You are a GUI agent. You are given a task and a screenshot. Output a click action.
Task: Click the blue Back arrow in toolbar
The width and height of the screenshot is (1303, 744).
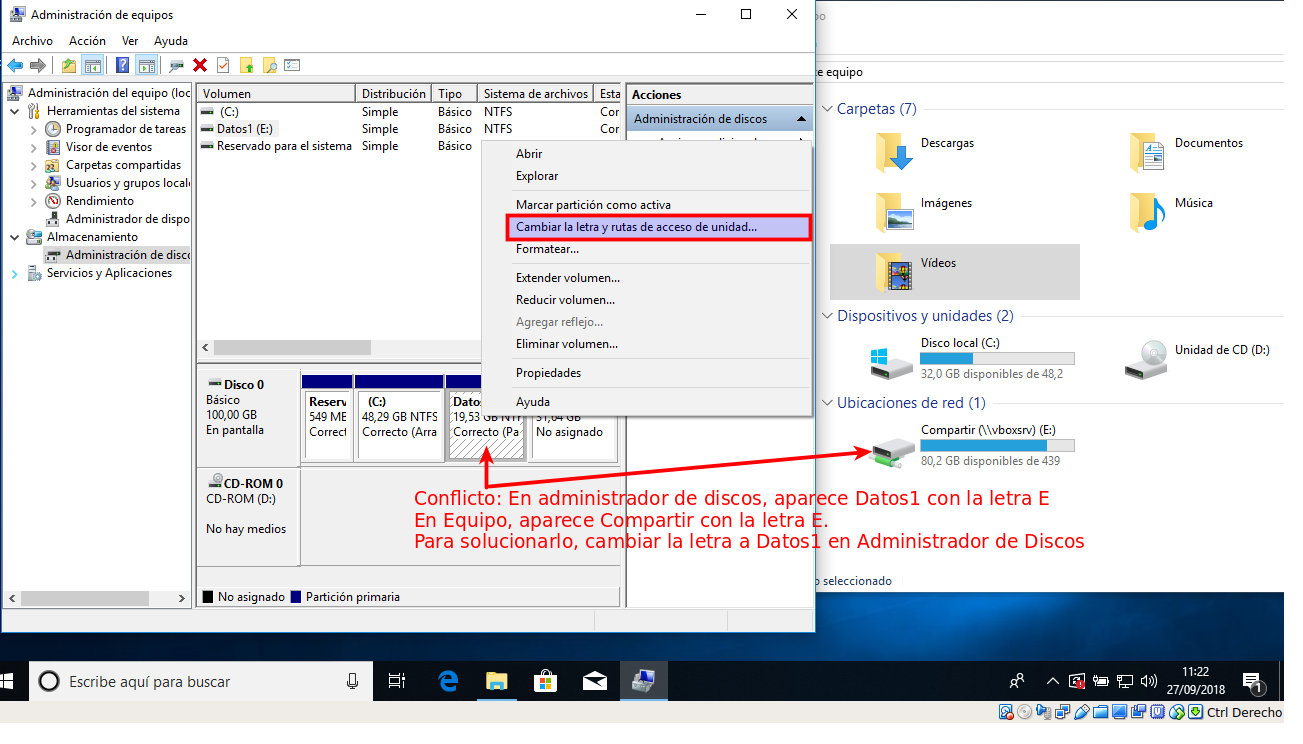click(15, 65)
